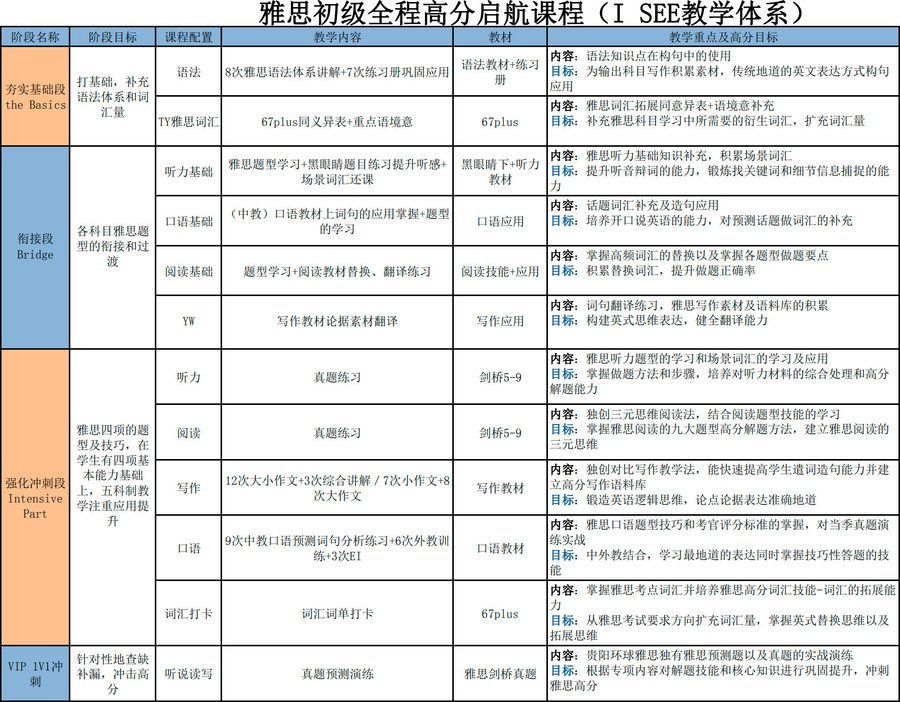Viewport: 900px width, 702px height.
Task: Select the '课程配置' column header
Action: (188, 37)
